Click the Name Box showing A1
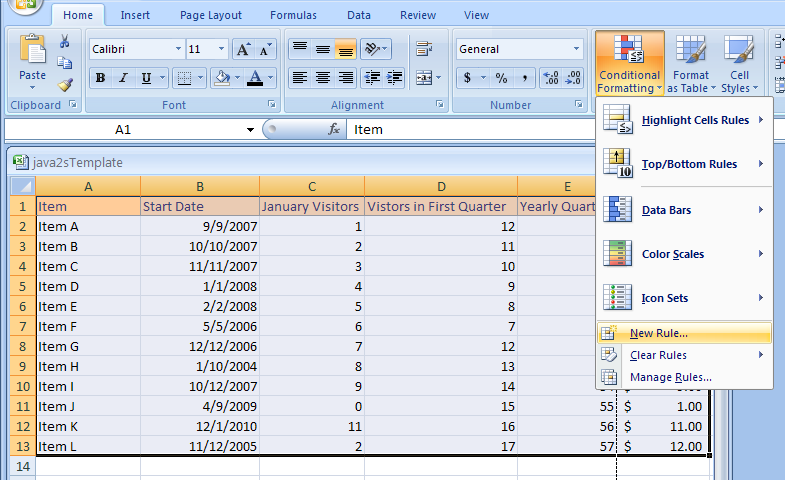 (123, 130)
